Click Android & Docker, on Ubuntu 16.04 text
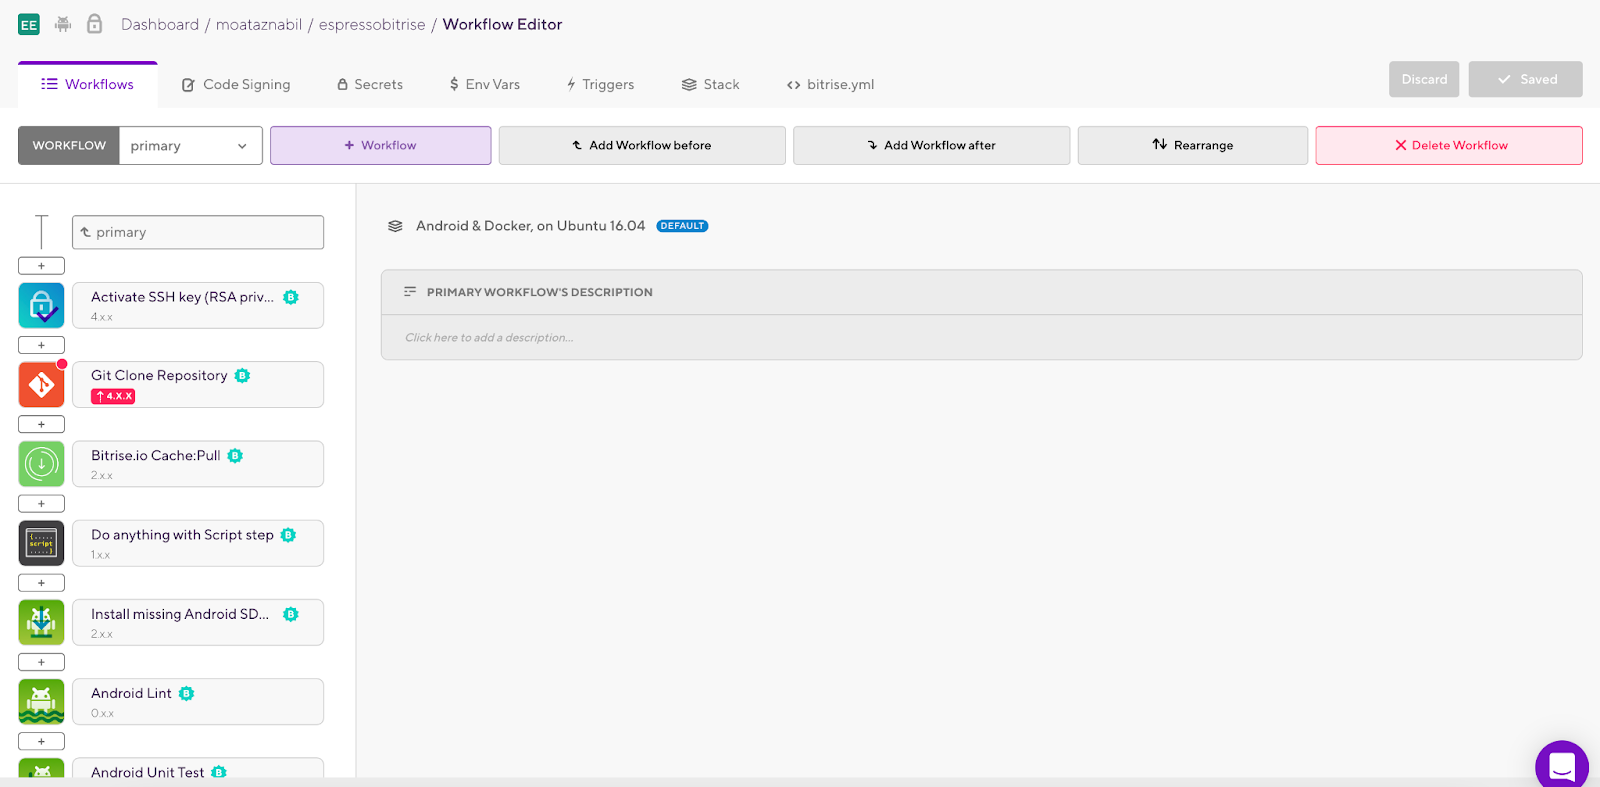1600x787 pixels. click(x=530, y=226)
